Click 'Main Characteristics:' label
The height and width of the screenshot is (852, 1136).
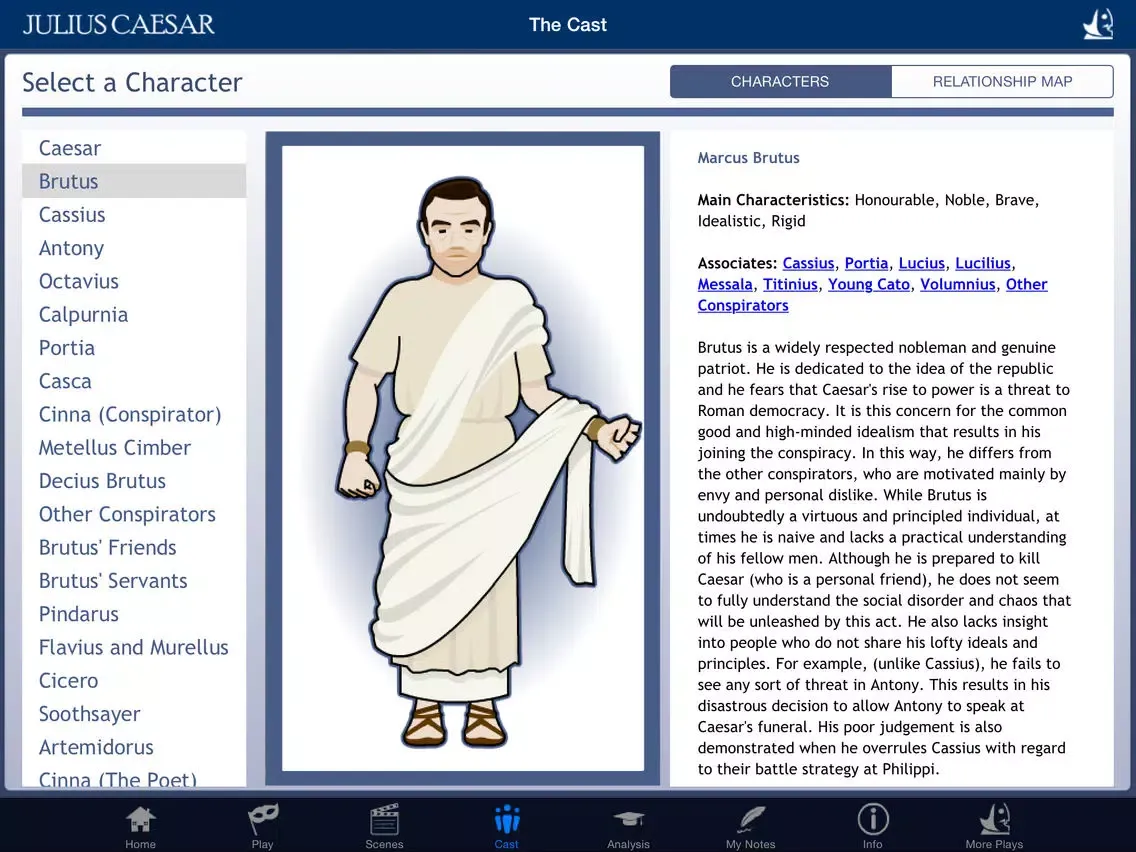[773, 200]
